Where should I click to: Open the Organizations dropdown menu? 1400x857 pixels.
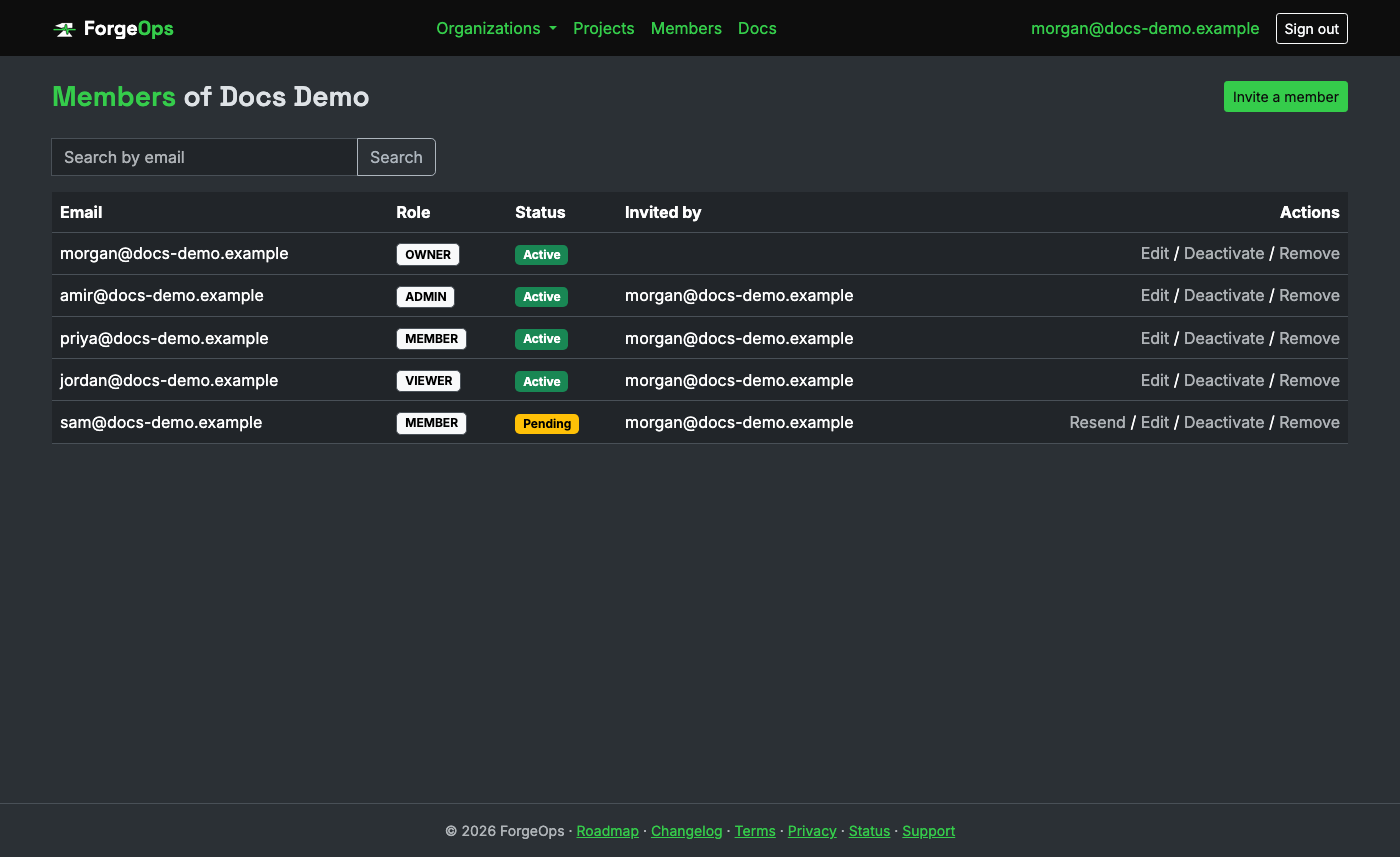click(497, 28)
